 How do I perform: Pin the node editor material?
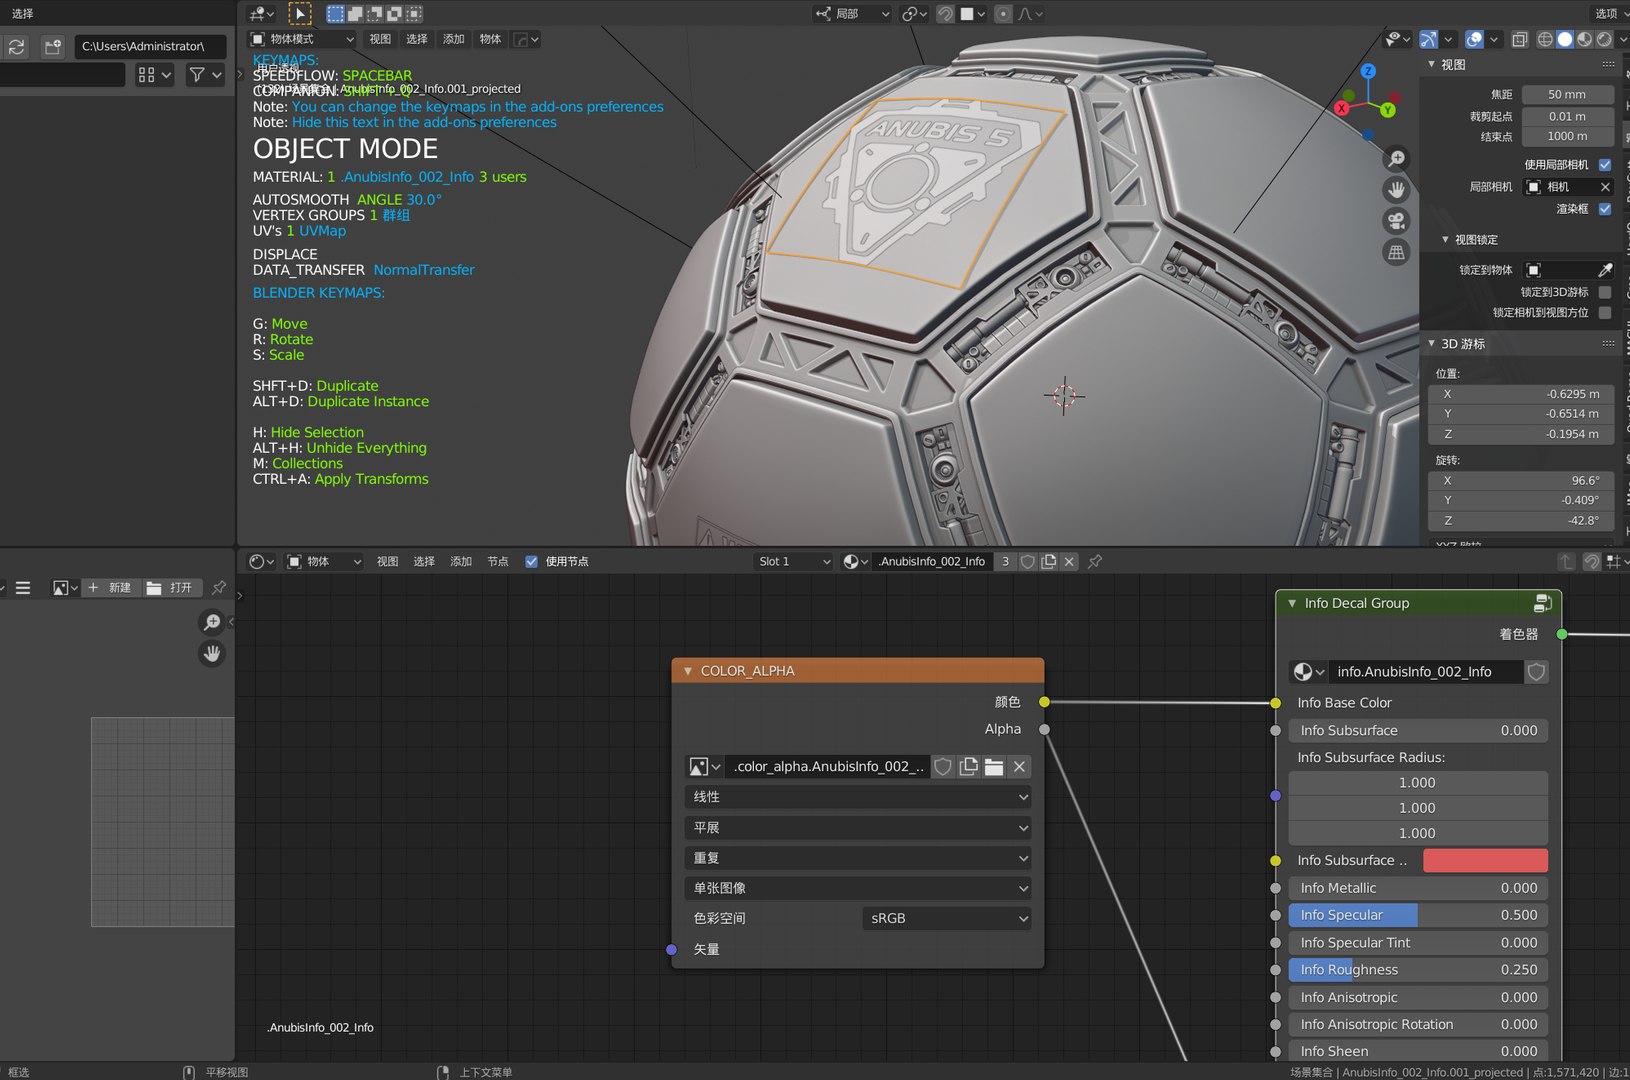(1095, 562)
